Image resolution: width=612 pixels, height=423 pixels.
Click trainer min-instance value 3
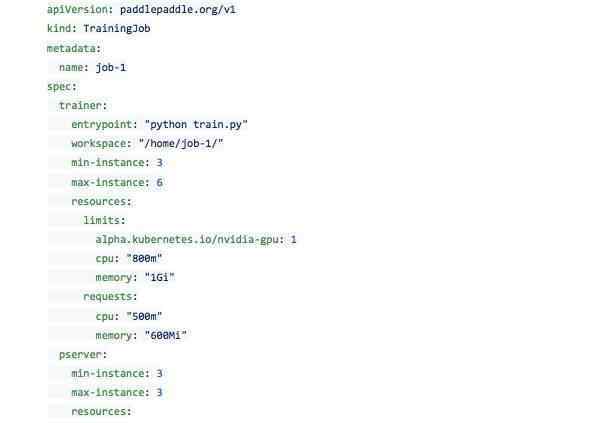[x=159, y=163]
